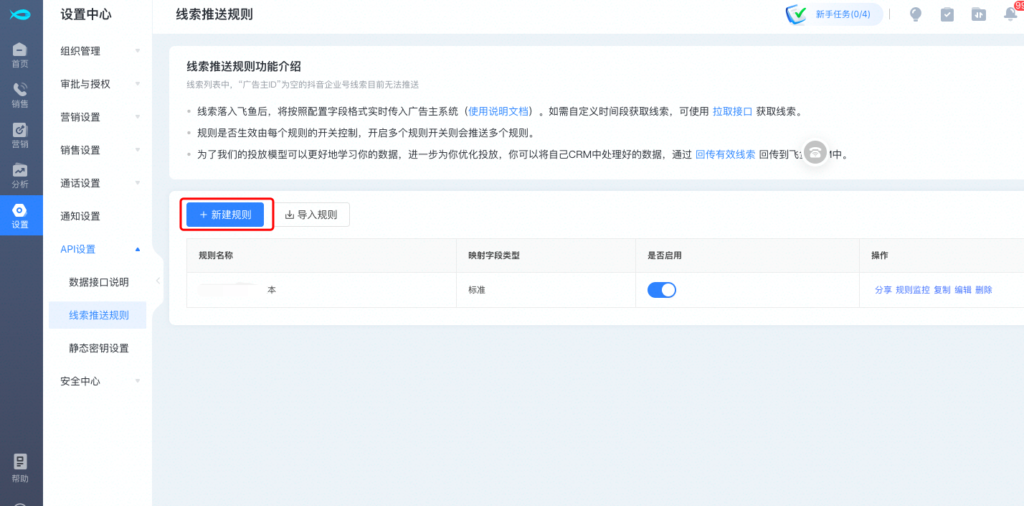Collapse the API设置 menu section
The width and height of the screenshot is (1024, 506).
coord(98,249)
